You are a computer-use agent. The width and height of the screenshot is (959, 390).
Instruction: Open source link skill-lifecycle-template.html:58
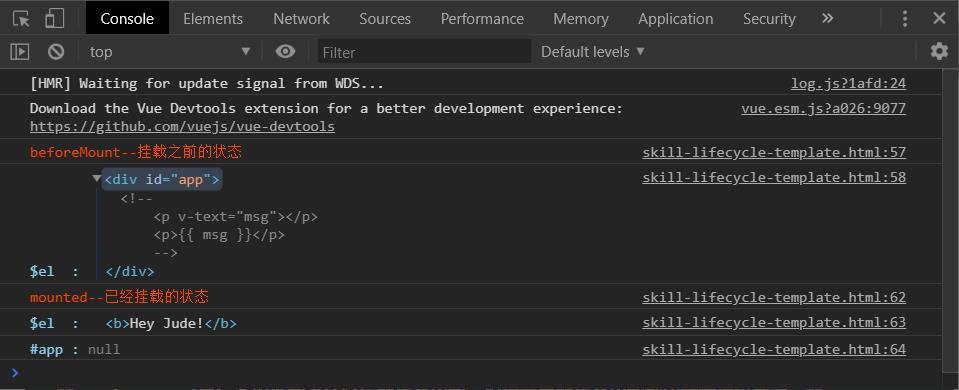coord(774,177)
